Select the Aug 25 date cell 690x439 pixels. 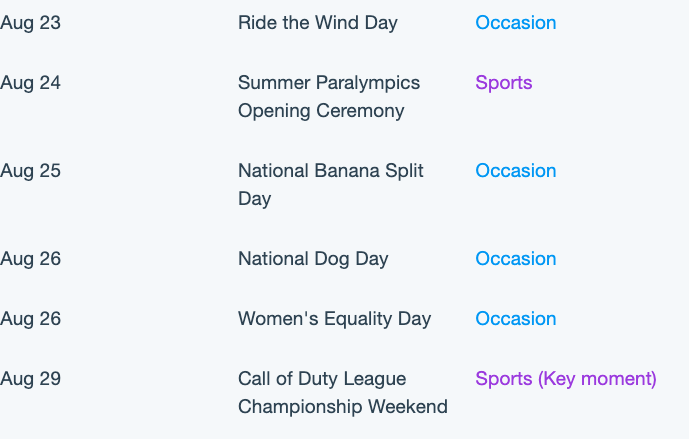click(30, 171)
